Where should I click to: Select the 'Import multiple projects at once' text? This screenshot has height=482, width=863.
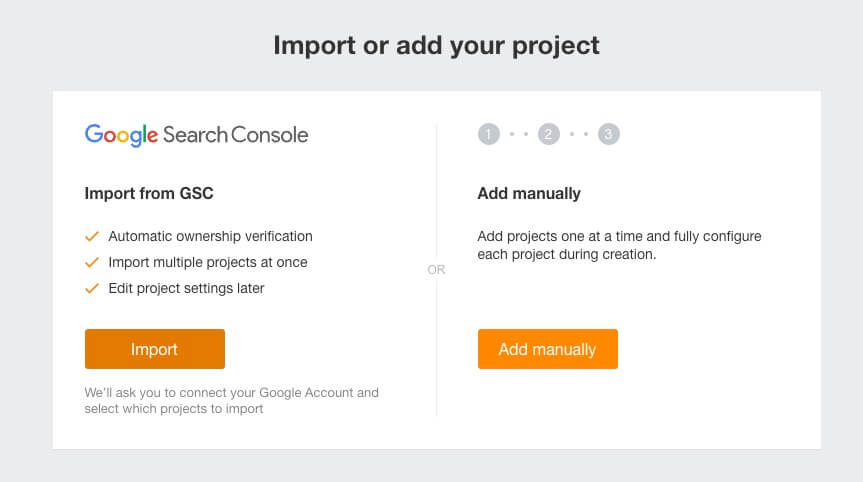[207, 263]
